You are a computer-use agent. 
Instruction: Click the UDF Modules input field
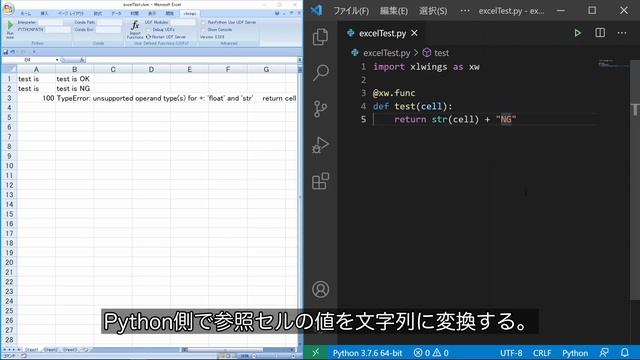pos(183,22)
